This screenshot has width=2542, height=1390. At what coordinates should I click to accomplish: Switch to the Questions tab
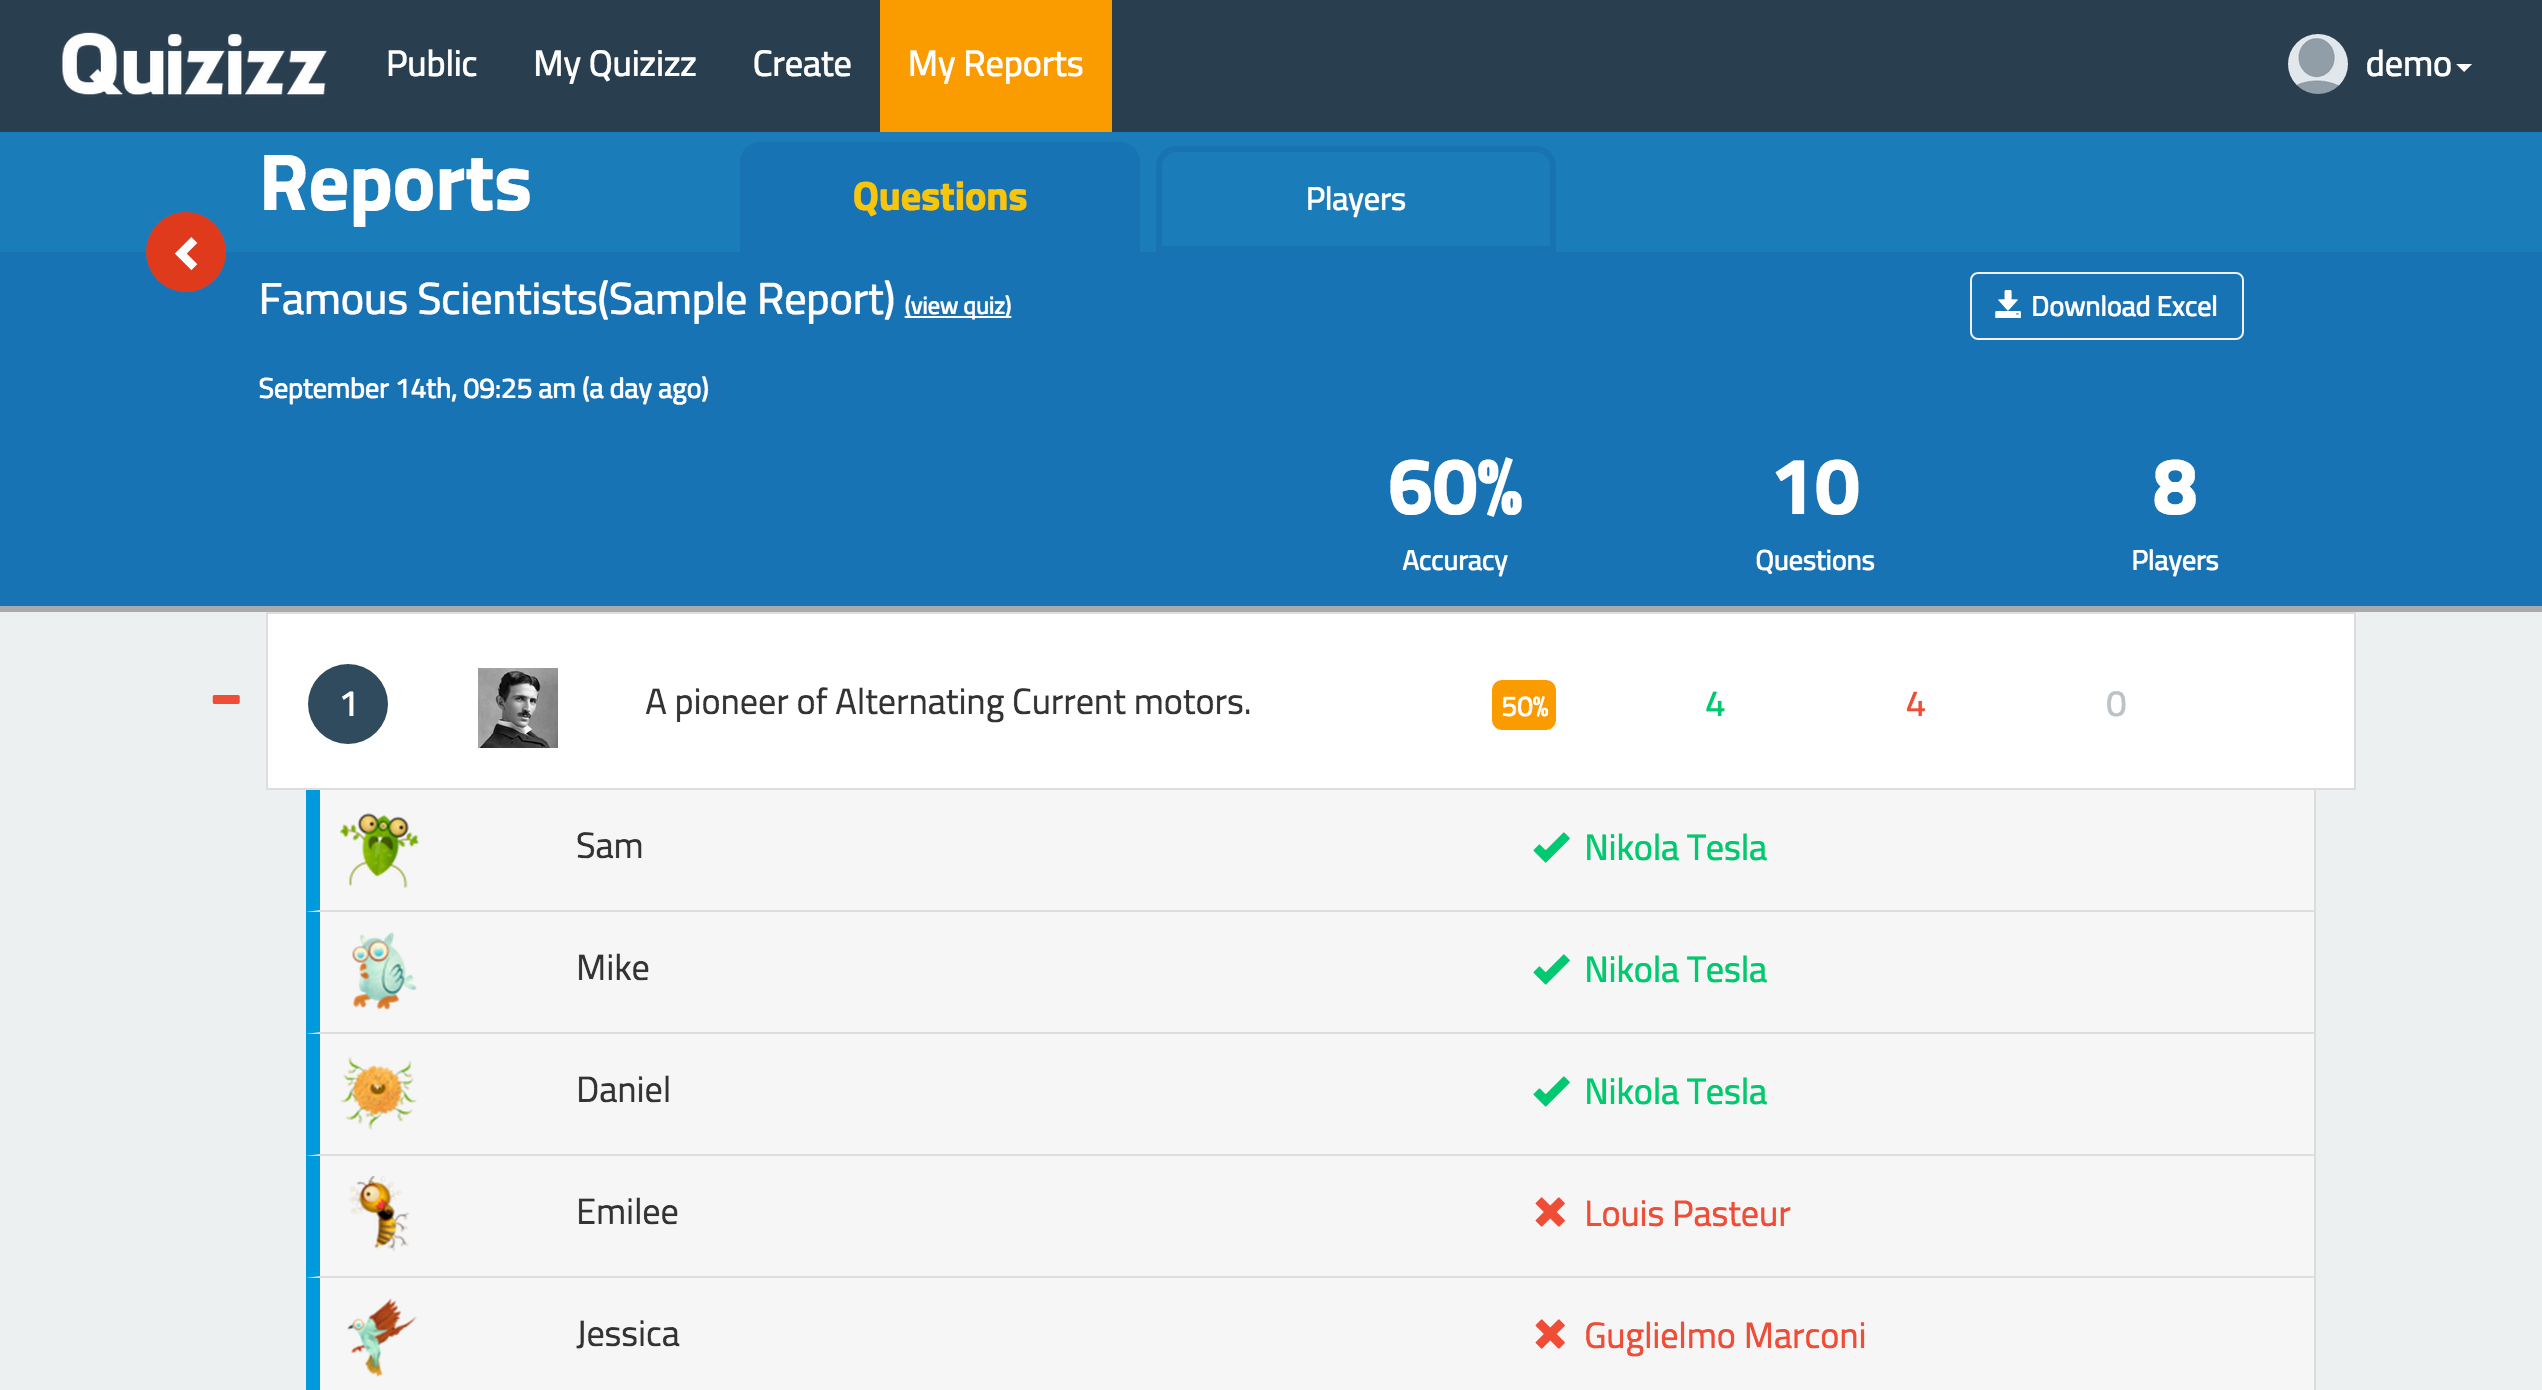tap(940, 198)
